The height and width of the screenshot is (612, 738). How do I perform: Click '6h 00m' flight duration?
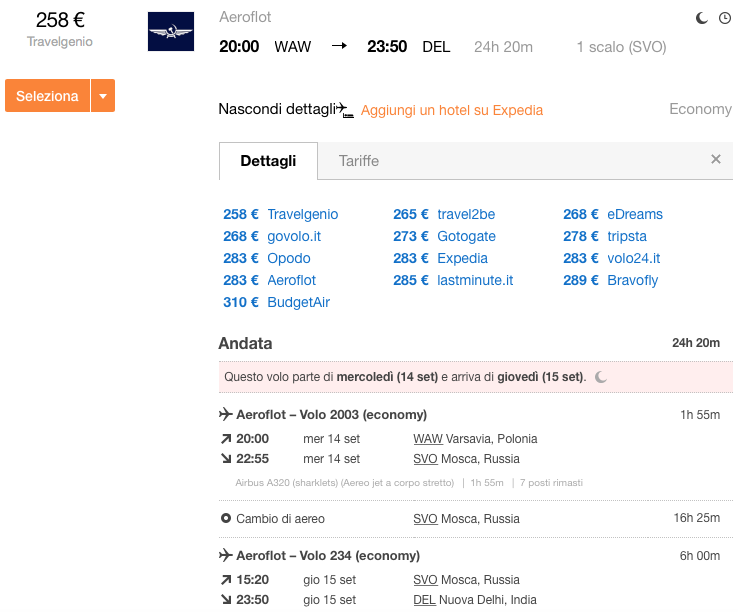pyautogui.click(x=699, y=556)
